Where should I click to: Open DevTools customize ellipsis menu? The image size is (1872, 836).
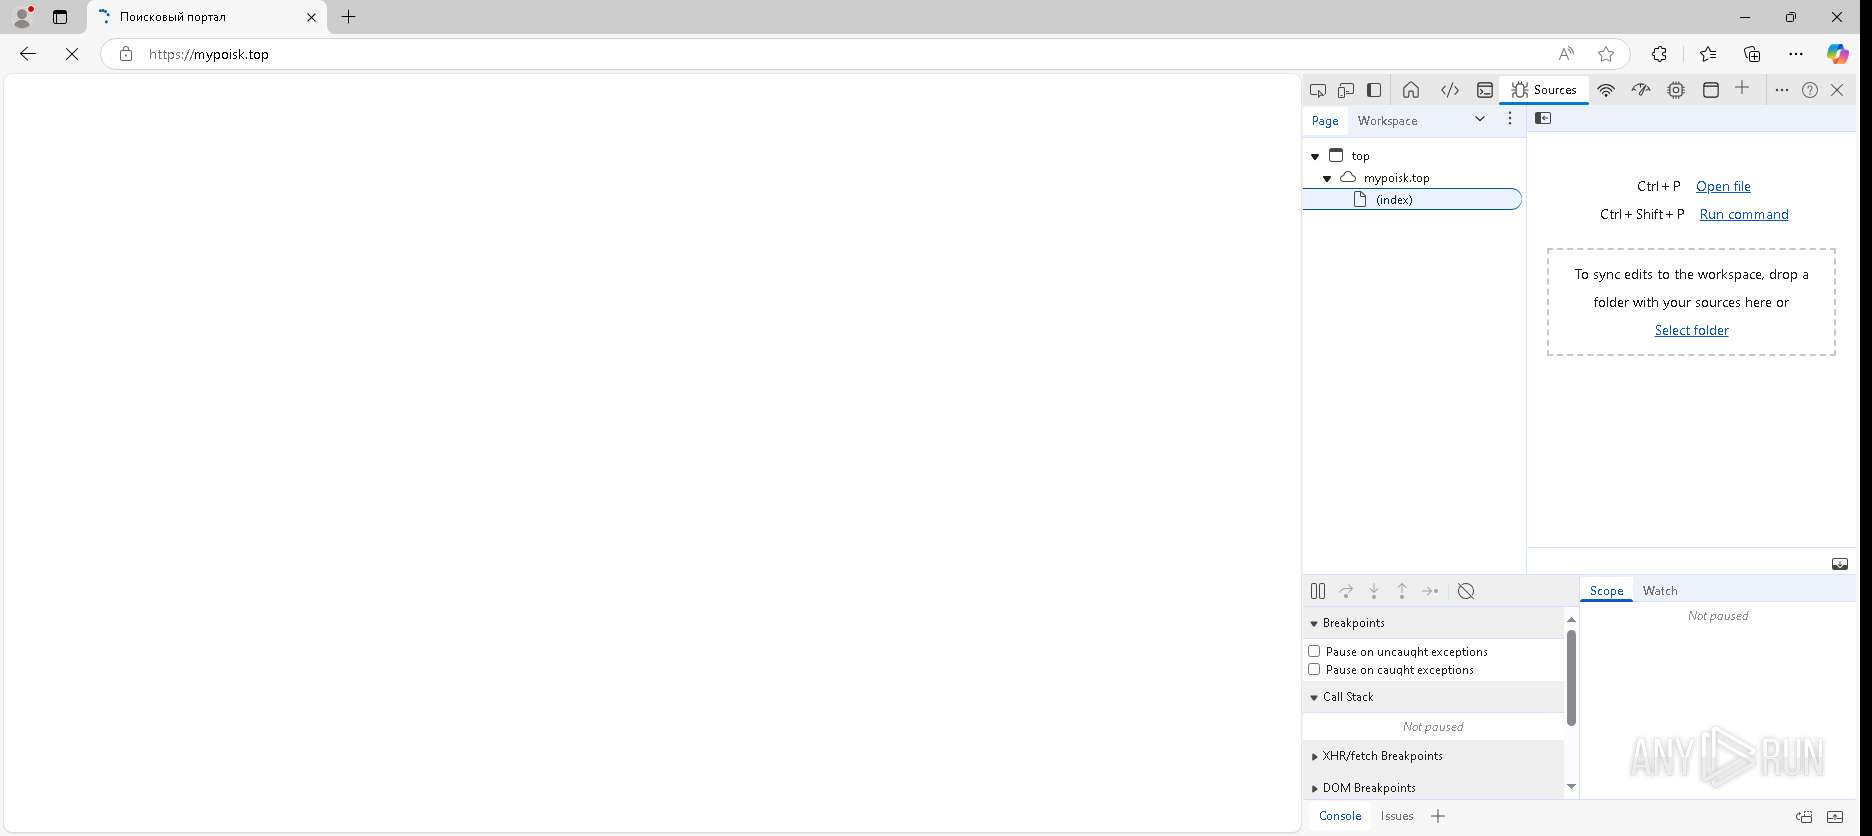tap(1782, 90)
